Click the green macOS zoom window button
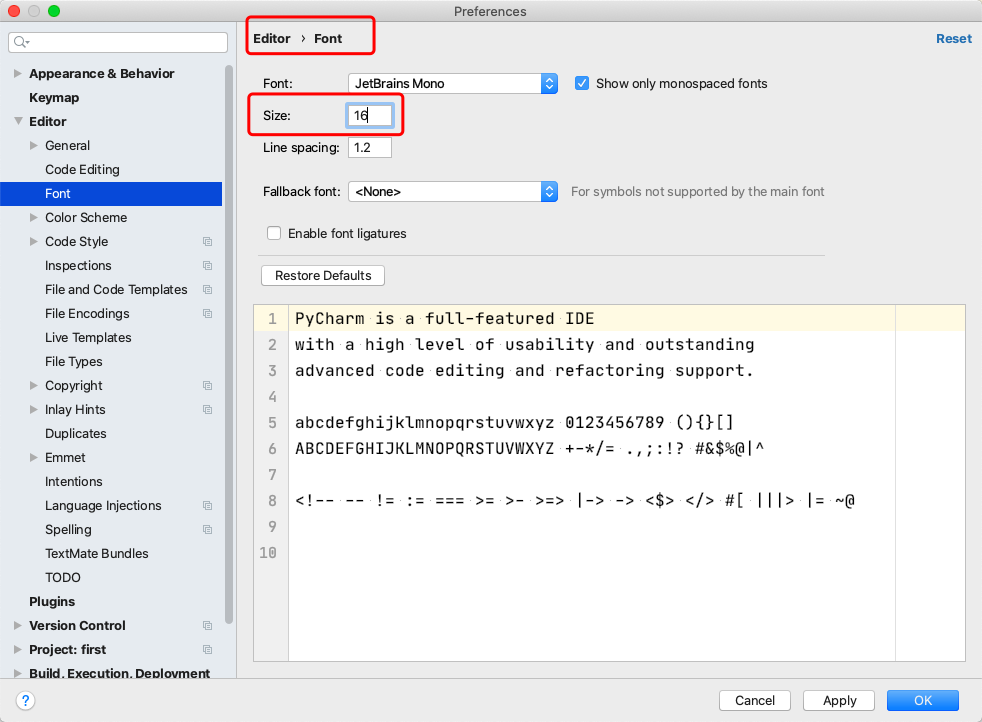 [54, 11]
